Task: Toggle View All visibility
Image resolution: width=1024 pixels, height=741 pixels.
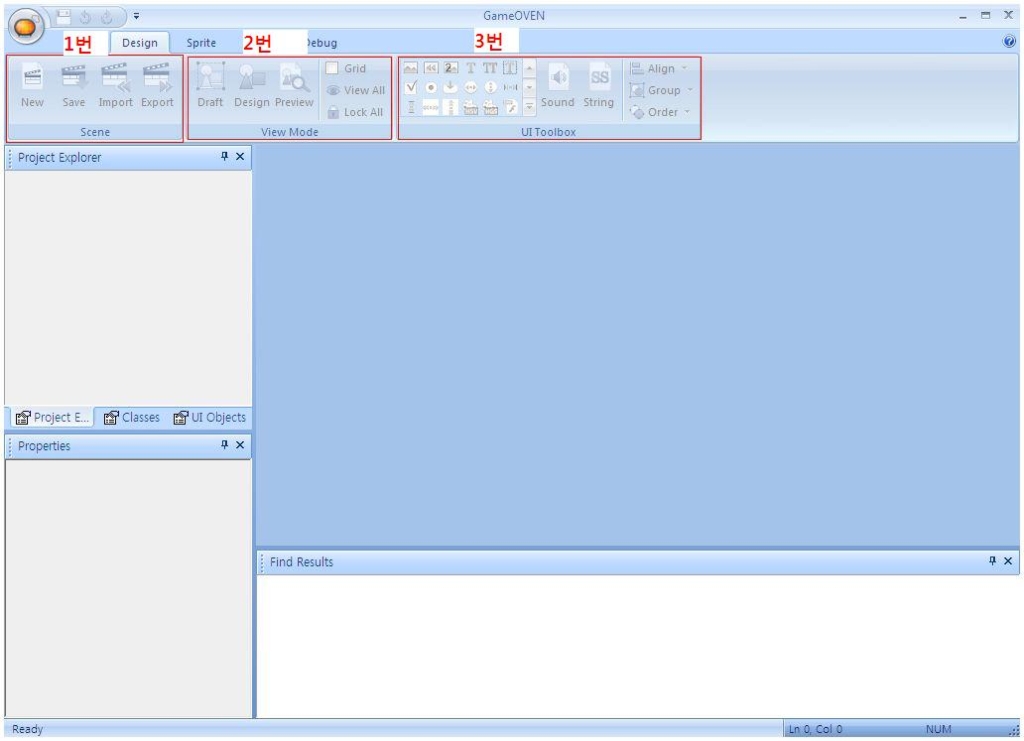Action: click(x=355, y=90)
